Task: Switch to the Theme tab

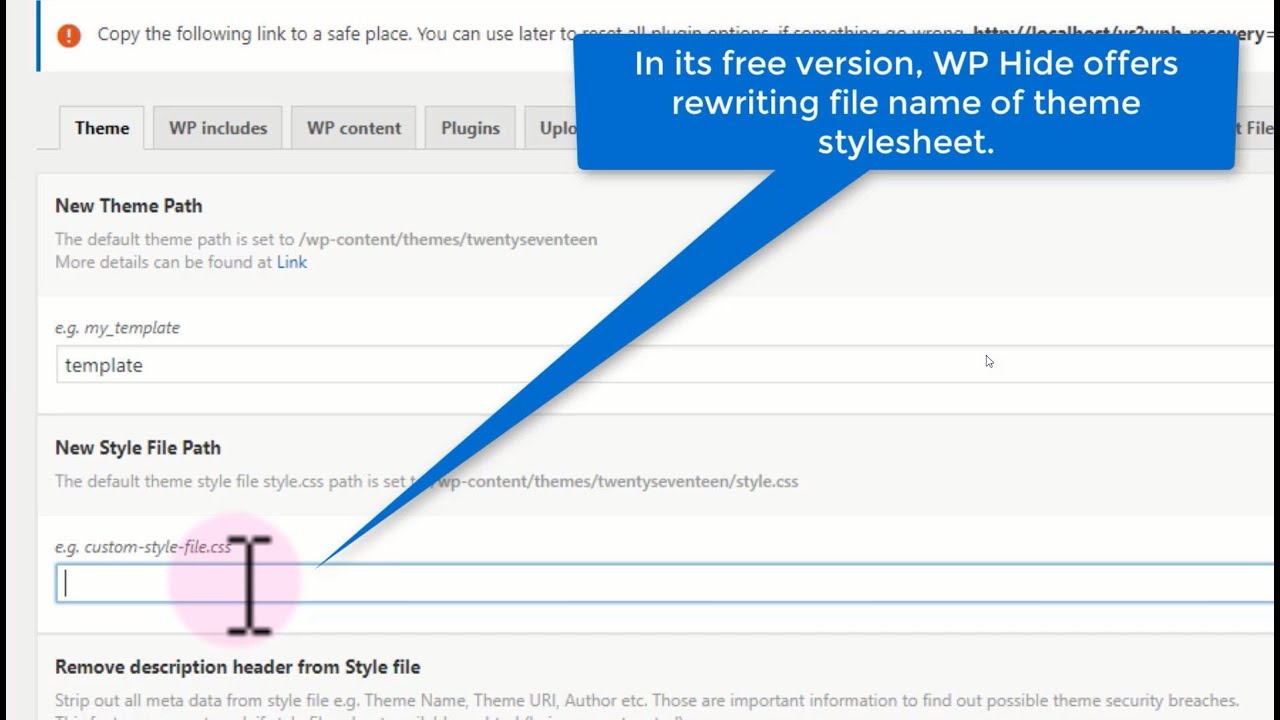Action: pyautogui.click(x=101, y=128)
